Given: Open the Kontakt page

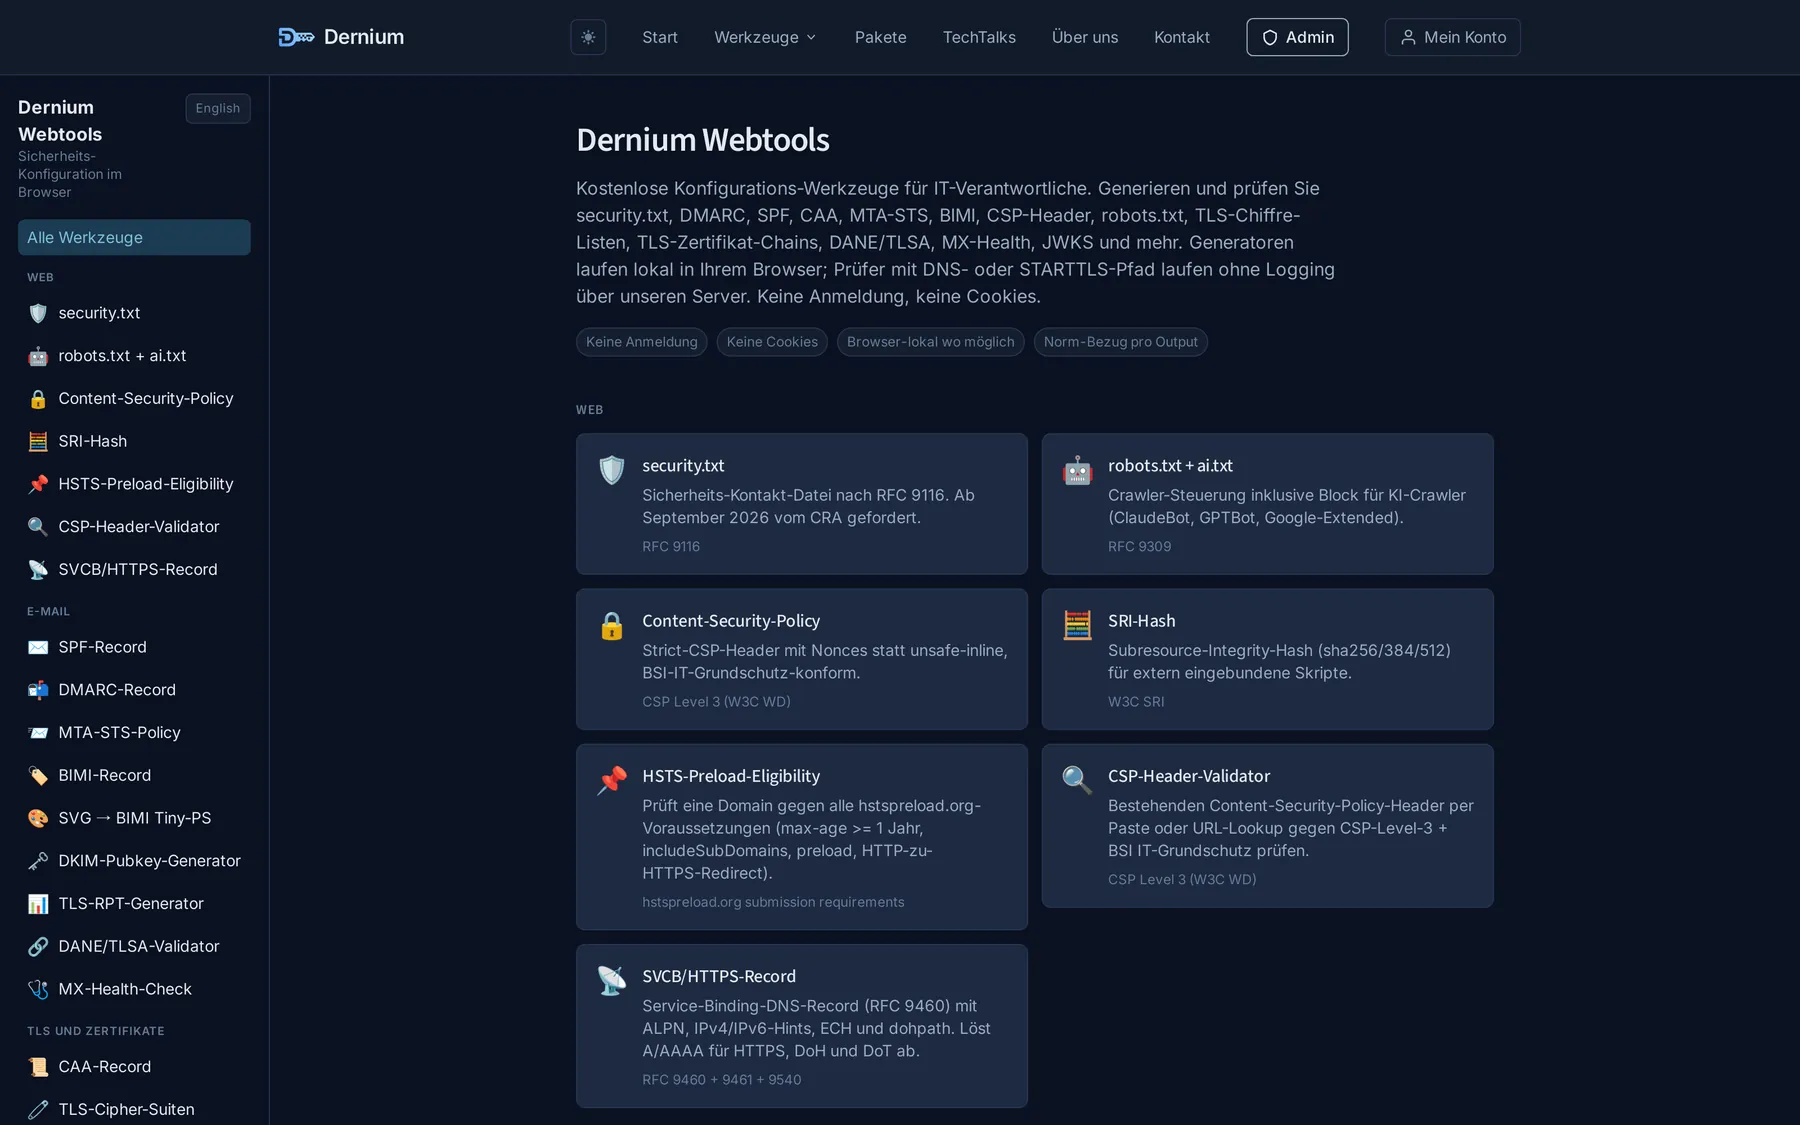Looking at the screenshot, I should click(x=1182, y=37).
